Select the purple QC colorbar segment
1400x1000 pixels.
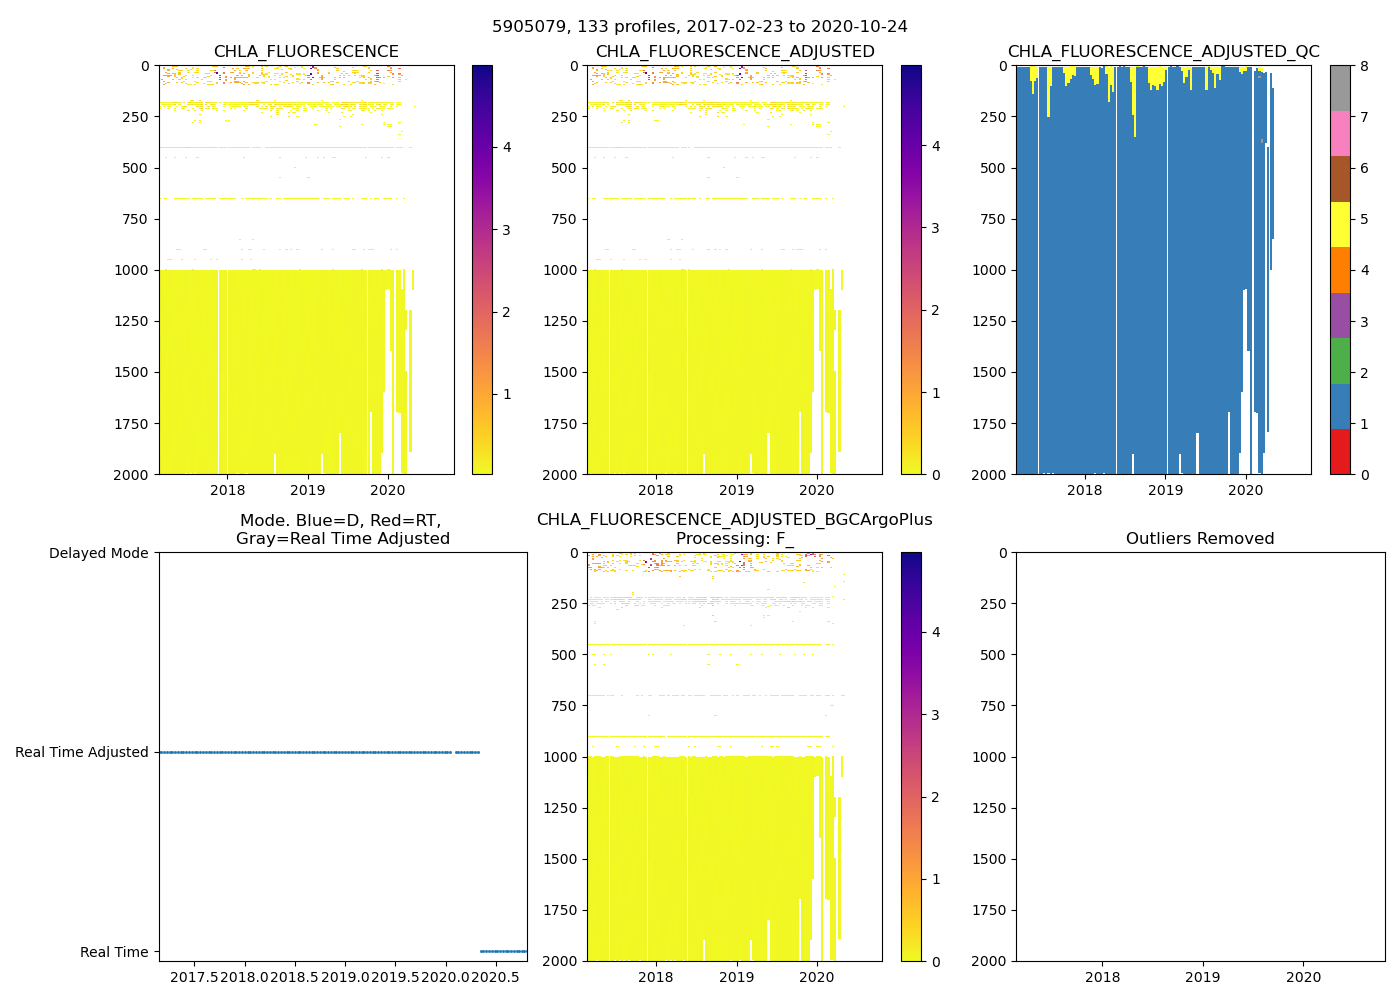[x=1340, y=315]
